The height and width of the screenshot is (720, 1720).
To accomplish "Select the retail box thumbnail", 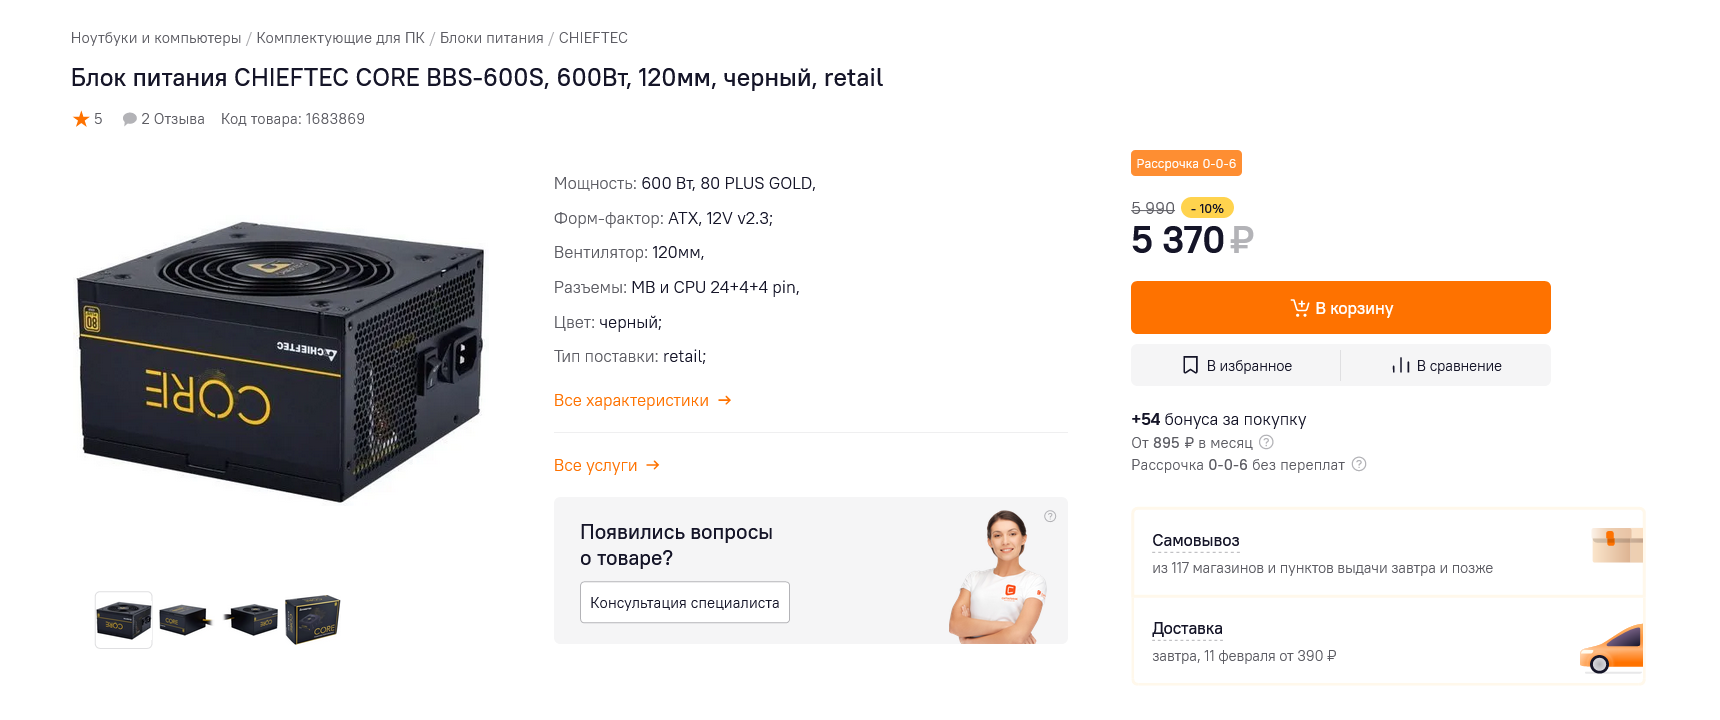I will [313, 620].
